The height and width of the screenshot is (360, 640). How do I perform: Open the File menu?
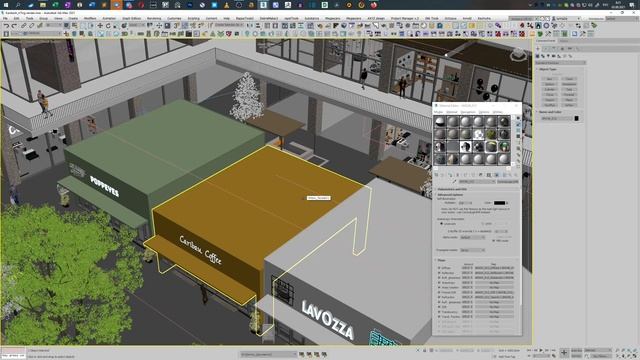click(5, 18)
